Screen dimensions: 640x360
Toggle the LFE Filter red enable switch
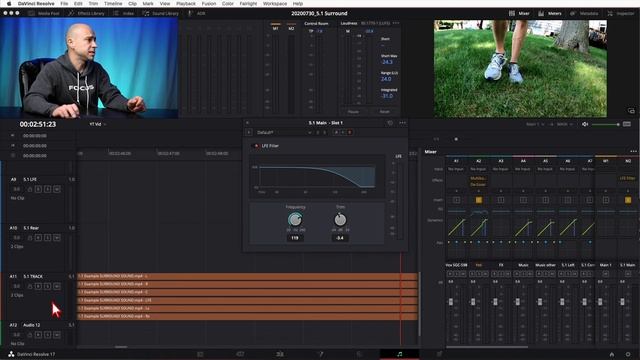point(256,146)
